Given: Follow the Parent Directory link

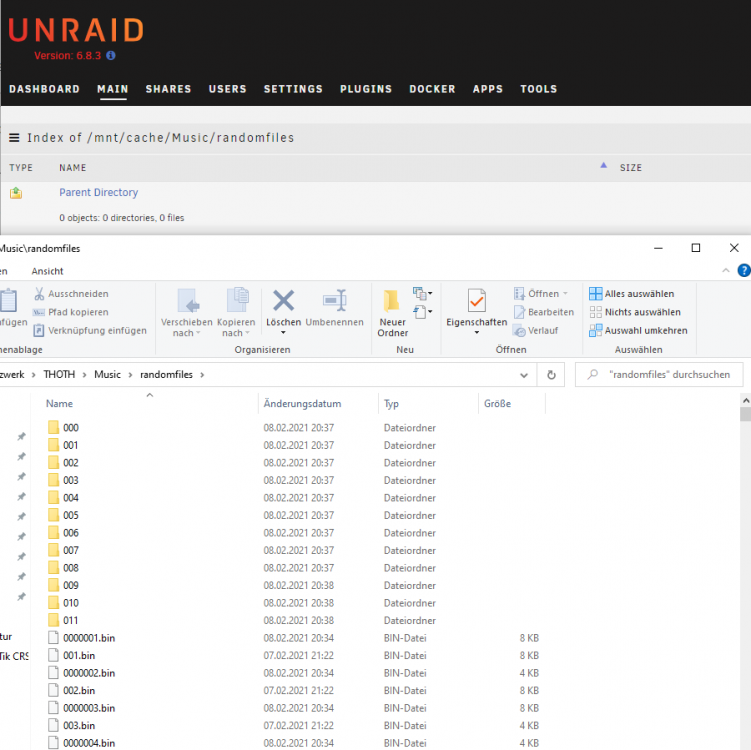Looking at the screenshot, I should point(99,193).
